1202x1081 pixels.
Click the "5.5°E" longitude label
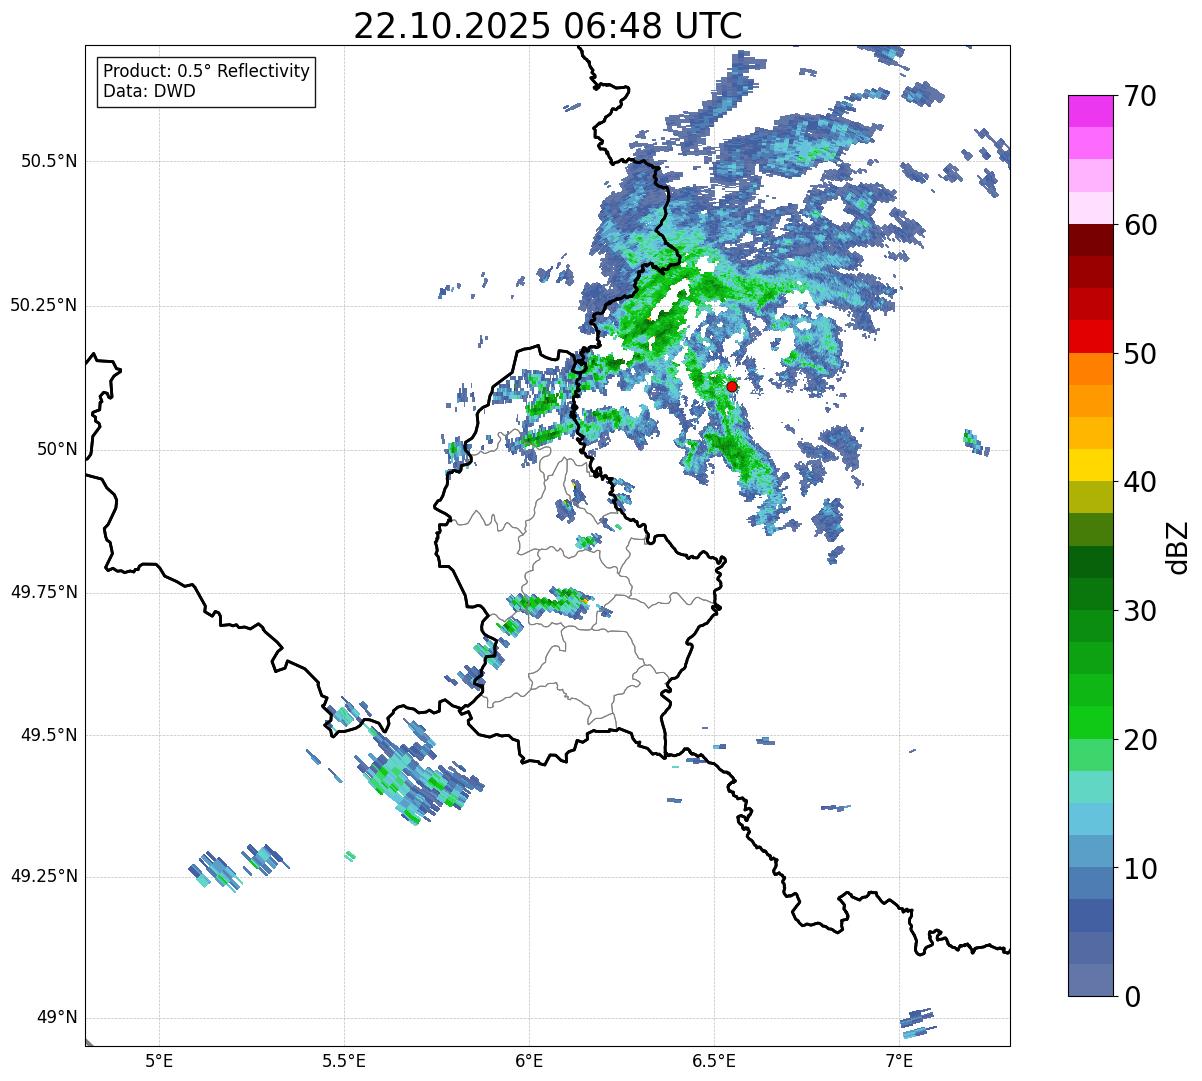pyautogui.click(x=344, y=1060)
